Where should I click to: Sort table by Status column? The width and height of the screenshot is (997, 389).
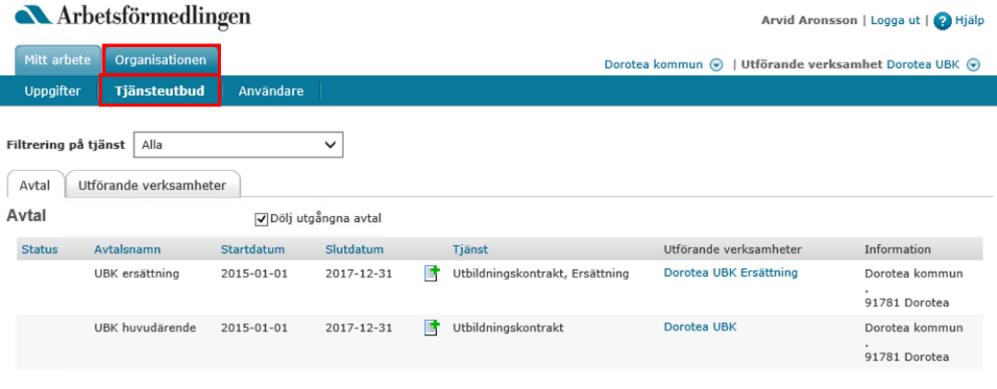(39, 250)
